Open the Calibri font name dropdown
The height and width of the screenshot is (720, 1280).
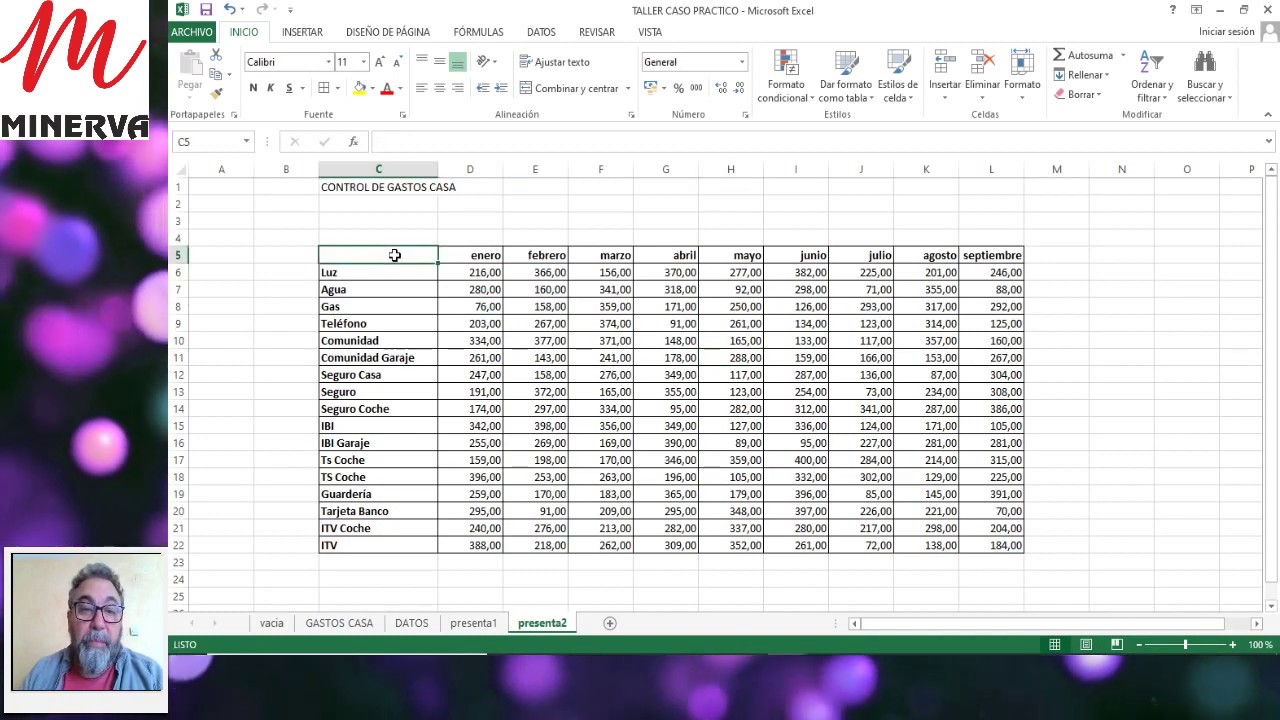[x=328, y=62]
